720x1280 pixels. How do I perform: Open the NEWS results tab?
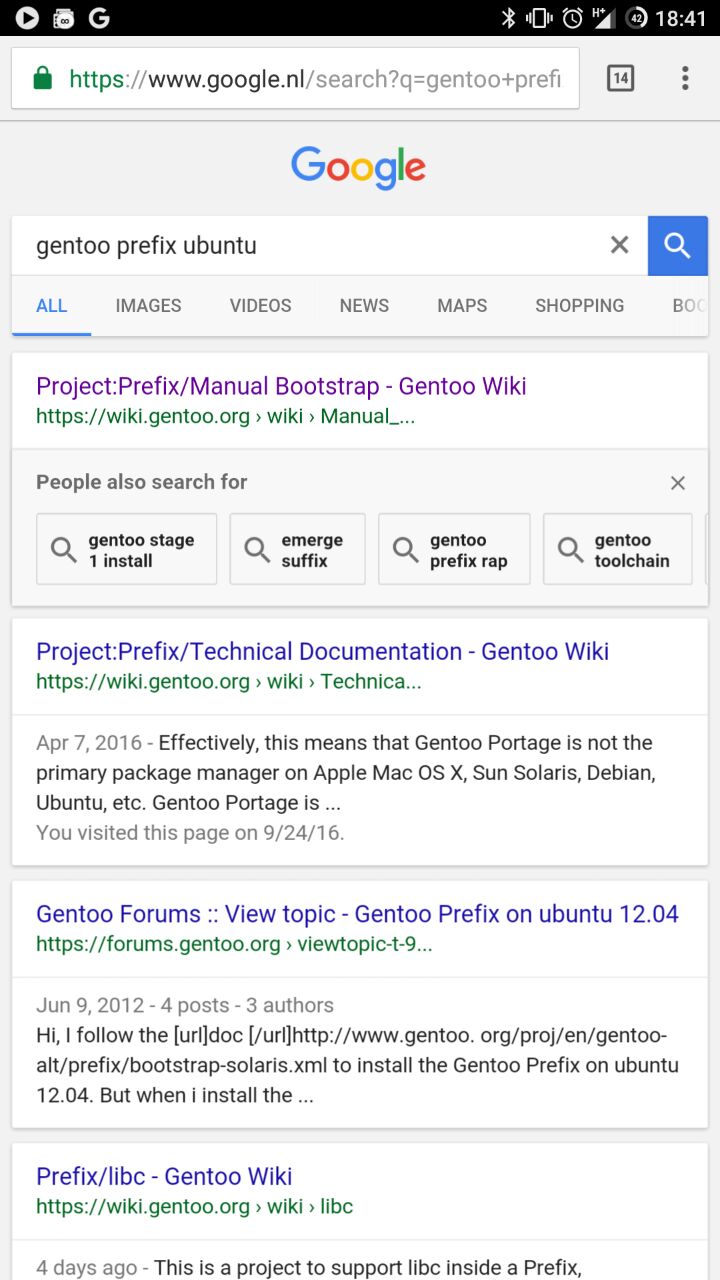click(364, 306)
